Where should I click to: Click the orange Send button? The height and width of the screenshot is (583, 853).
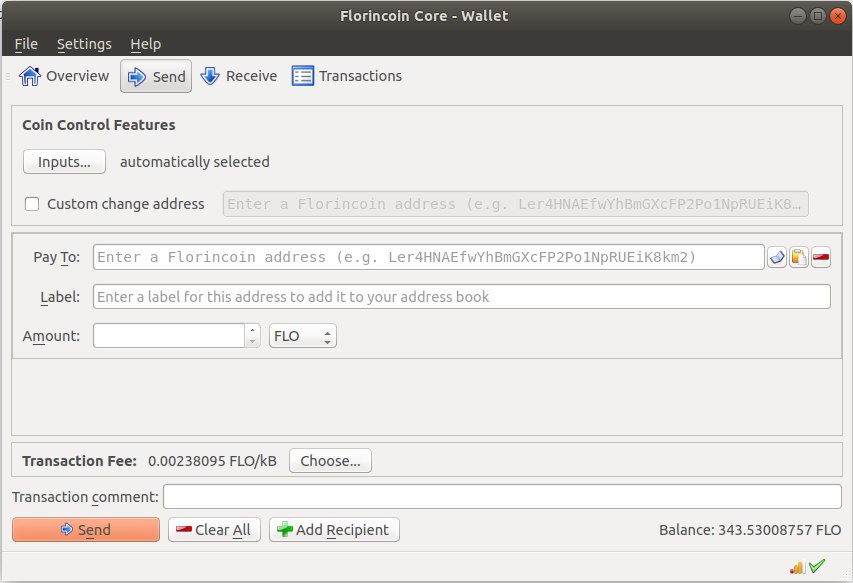pyautogui.click(x=86, y=530)
